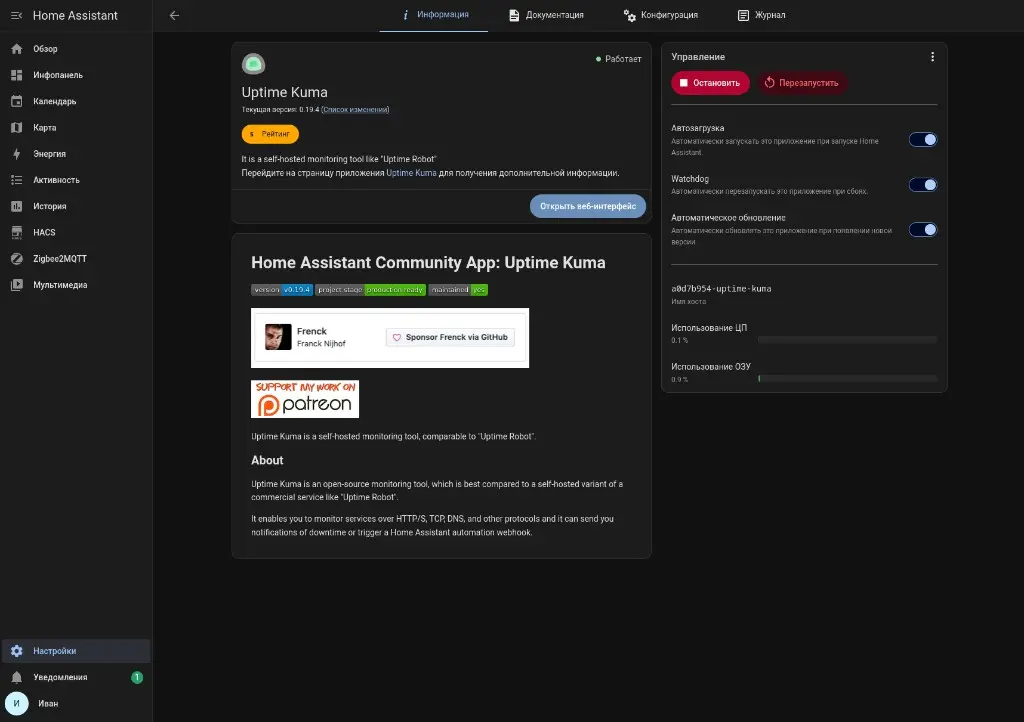Click the orange Рейтинг badge
This screenshot has width=1024, height=722.
(x=270, y=134)
